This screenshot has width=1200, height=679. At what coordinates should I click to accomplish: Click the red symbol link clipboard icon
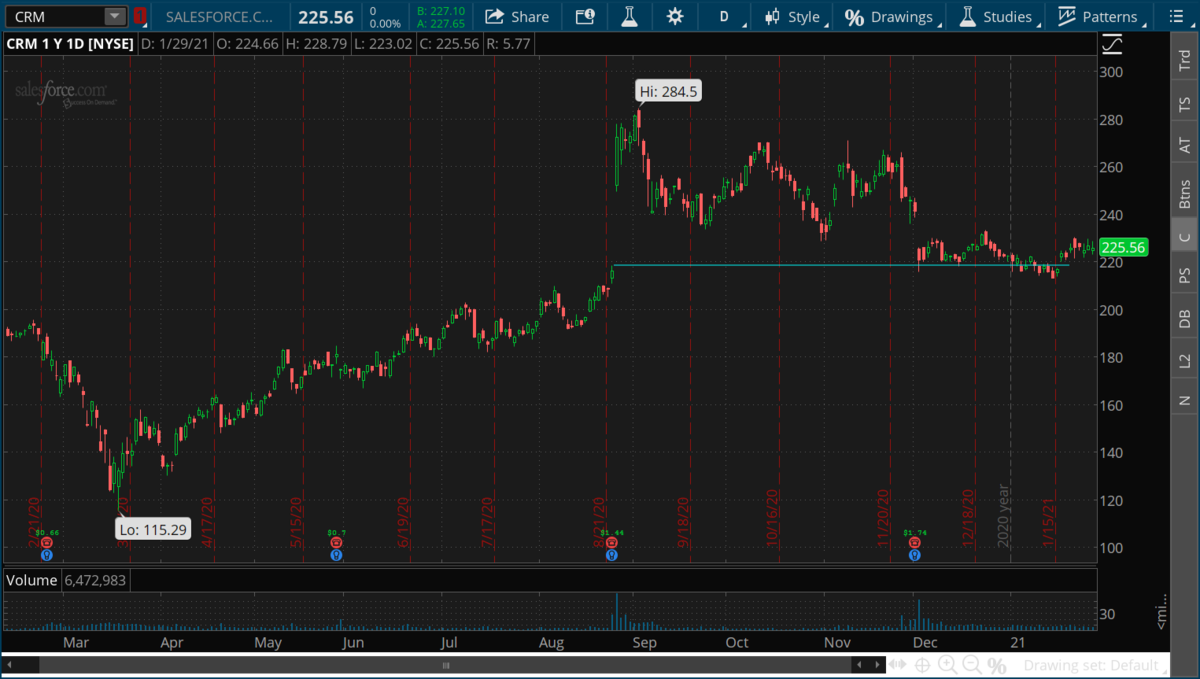point(140,16)
